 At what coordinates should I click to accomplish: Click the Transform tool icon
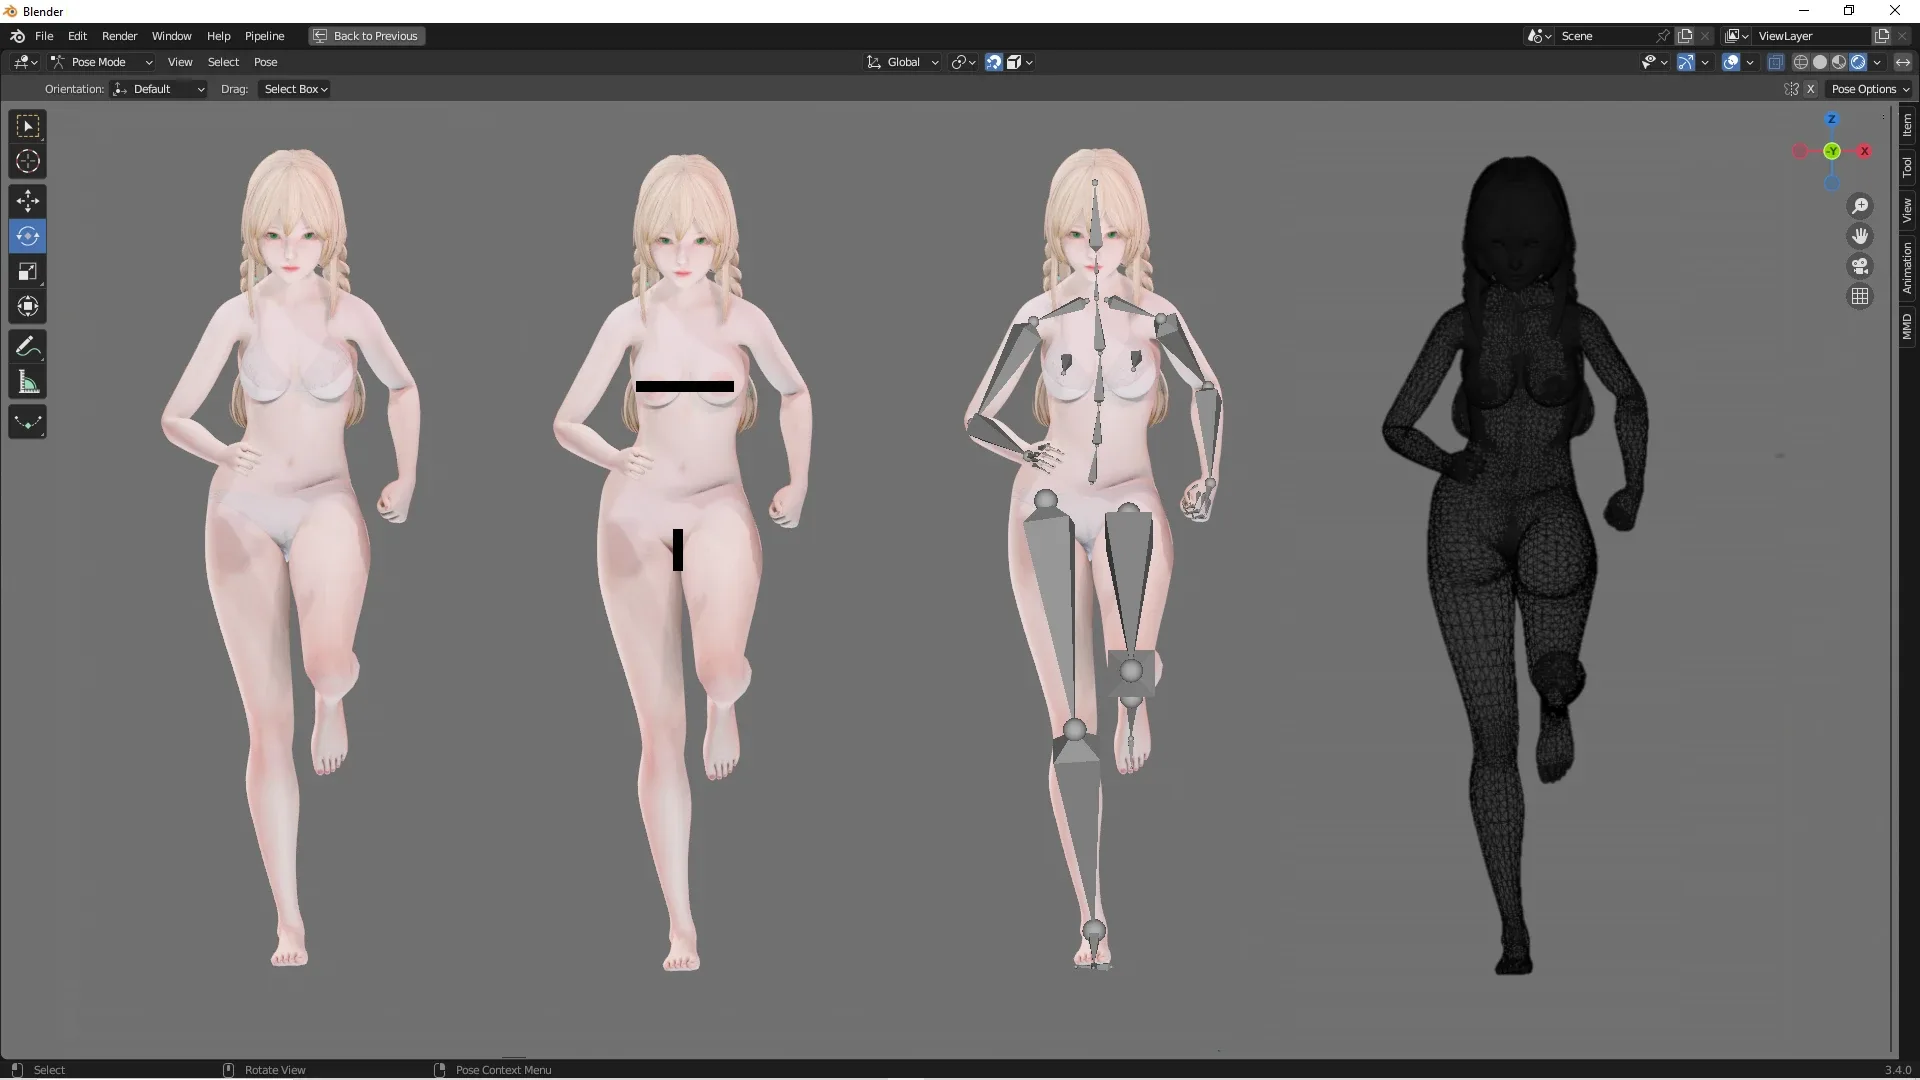[28, 306]
